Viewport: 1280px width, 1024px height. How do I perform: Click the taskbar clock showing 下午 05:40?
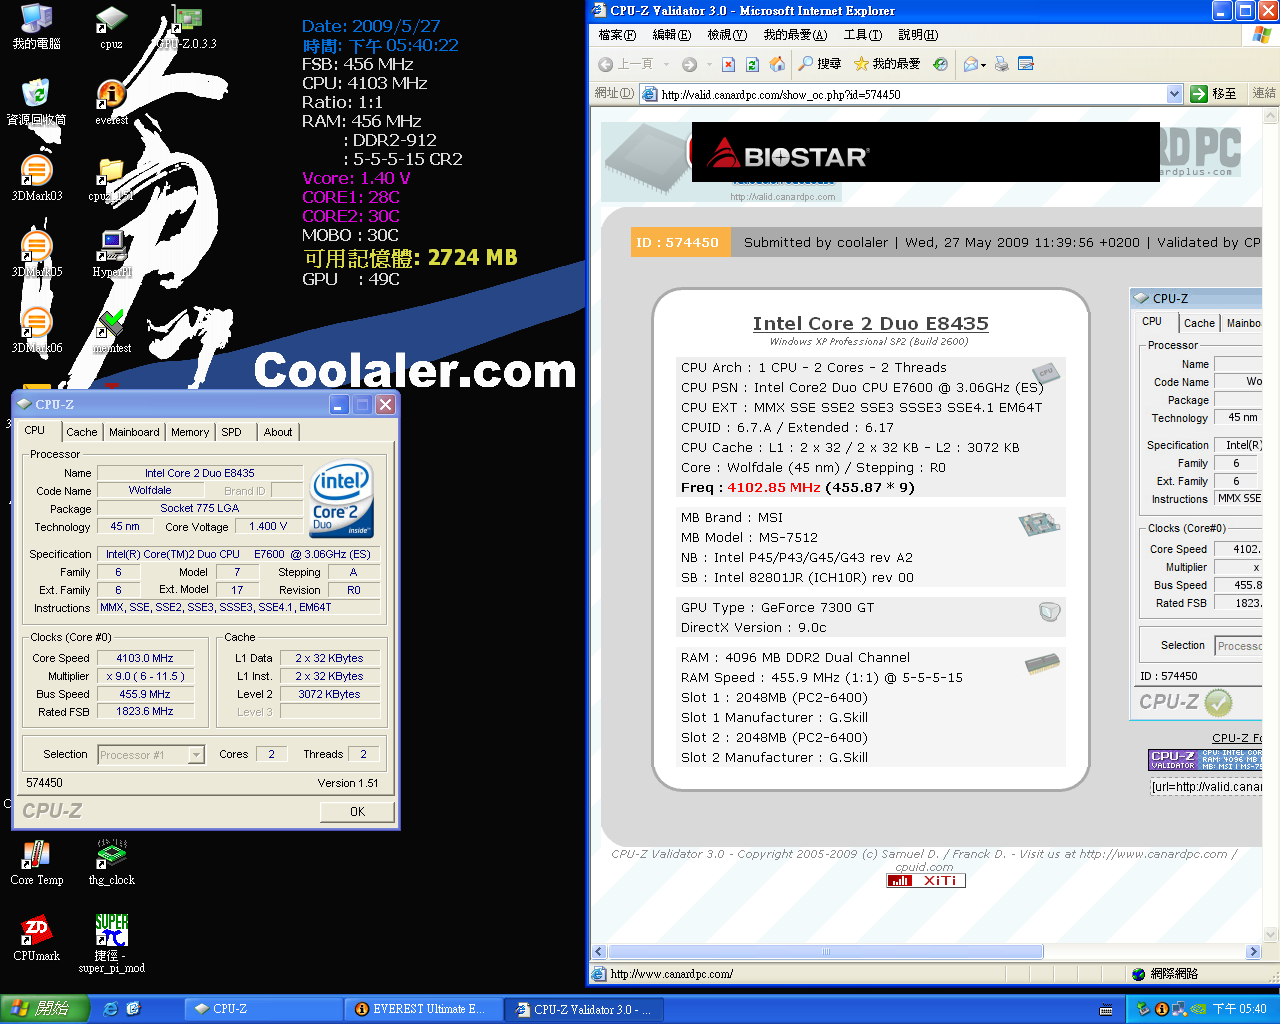(1239, 1009)
